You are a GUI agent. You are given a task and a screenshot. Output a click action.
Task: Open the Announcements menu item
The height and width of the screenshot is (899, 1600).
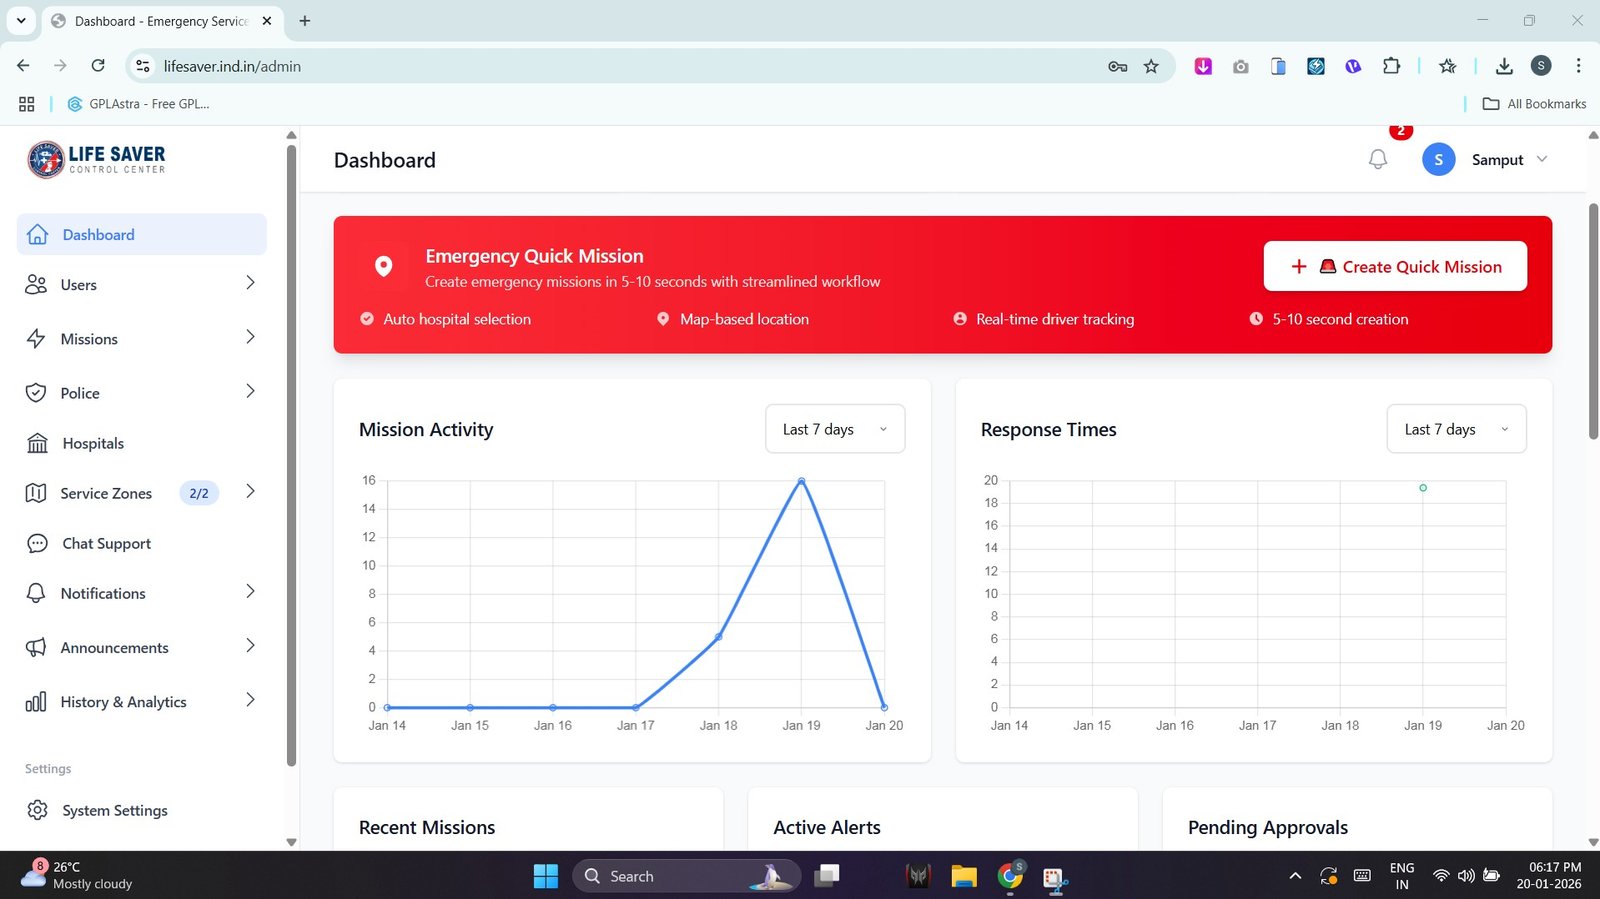coord(114,647)
